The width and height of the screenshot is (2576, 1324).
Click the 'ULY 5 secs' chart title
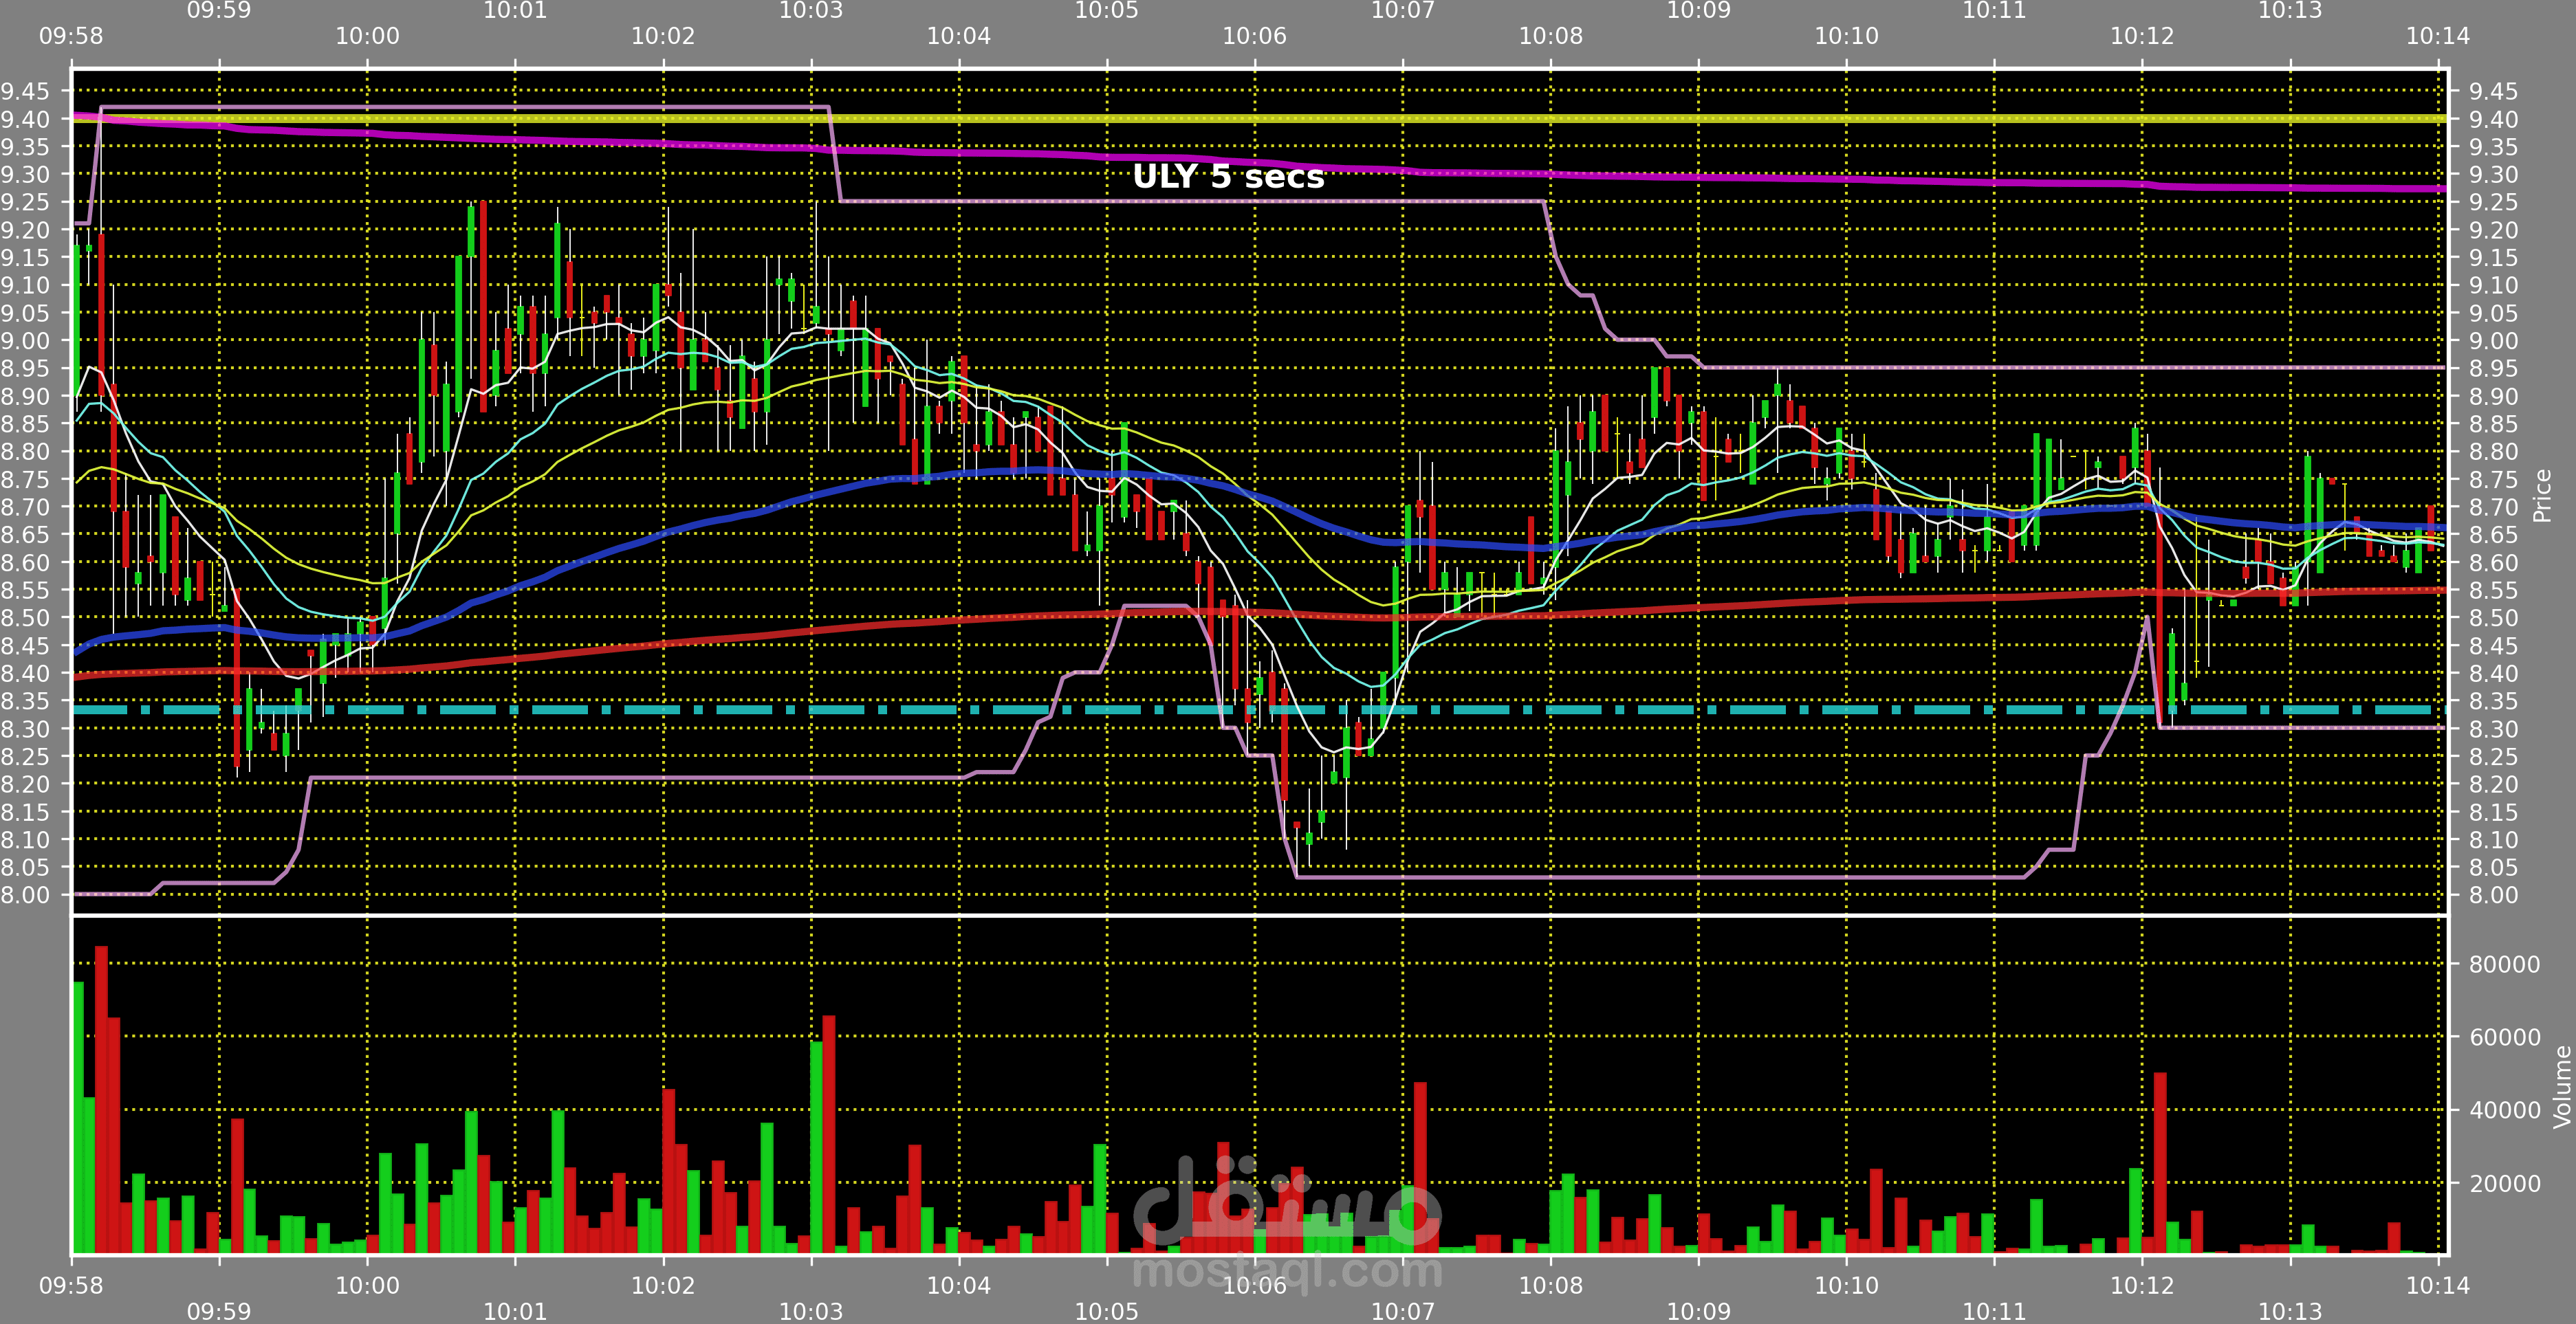(x=1228, y=177)
